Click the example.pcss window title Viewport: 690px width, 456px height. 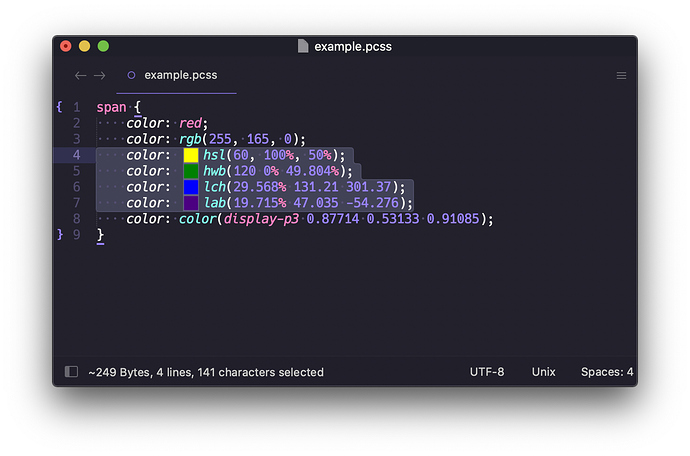352,46
